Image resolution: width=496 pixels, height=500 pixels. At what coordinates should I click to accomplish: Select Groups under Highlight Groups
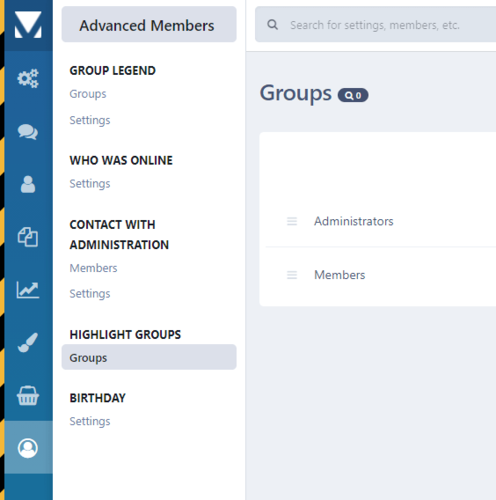coord(149,357)
